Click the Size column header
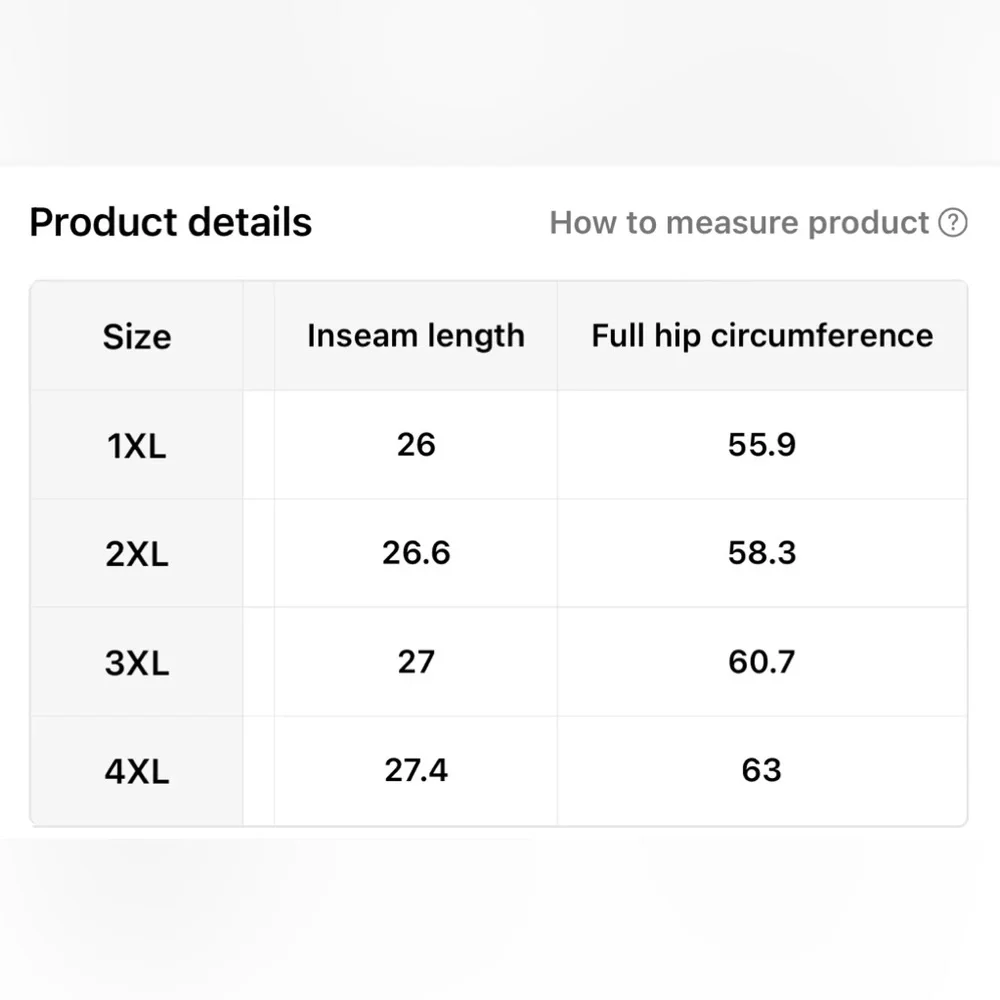Image resolution: width=1000 pixels, height=1000 pixels. click(x=137, y=336)
